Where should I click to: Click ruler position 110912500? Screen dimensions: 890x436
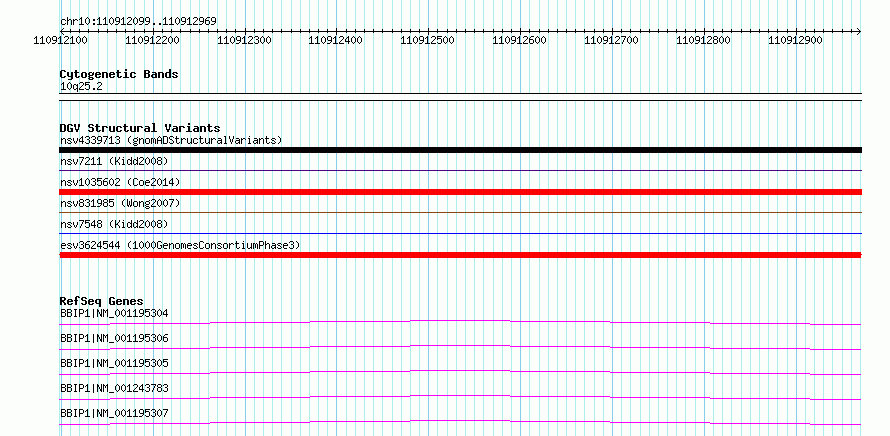pos(428,40)
